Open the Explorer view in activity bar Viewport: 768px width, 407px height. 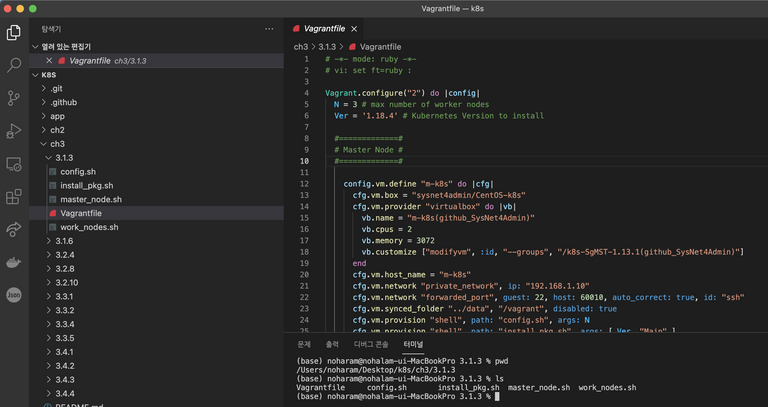[14, 32]
